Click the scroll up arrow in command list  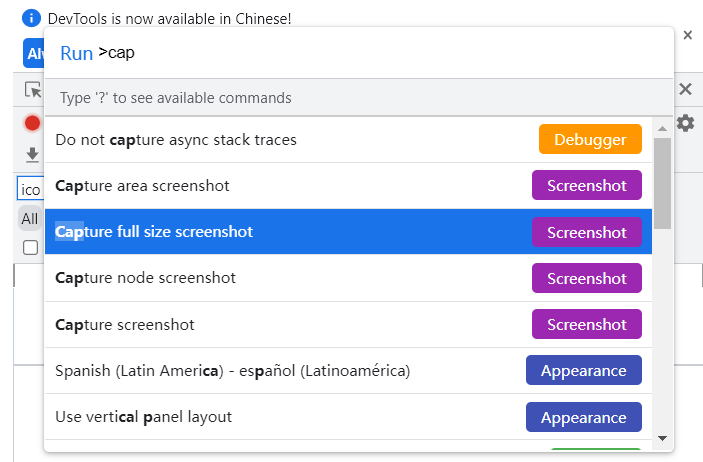(662, 128)
